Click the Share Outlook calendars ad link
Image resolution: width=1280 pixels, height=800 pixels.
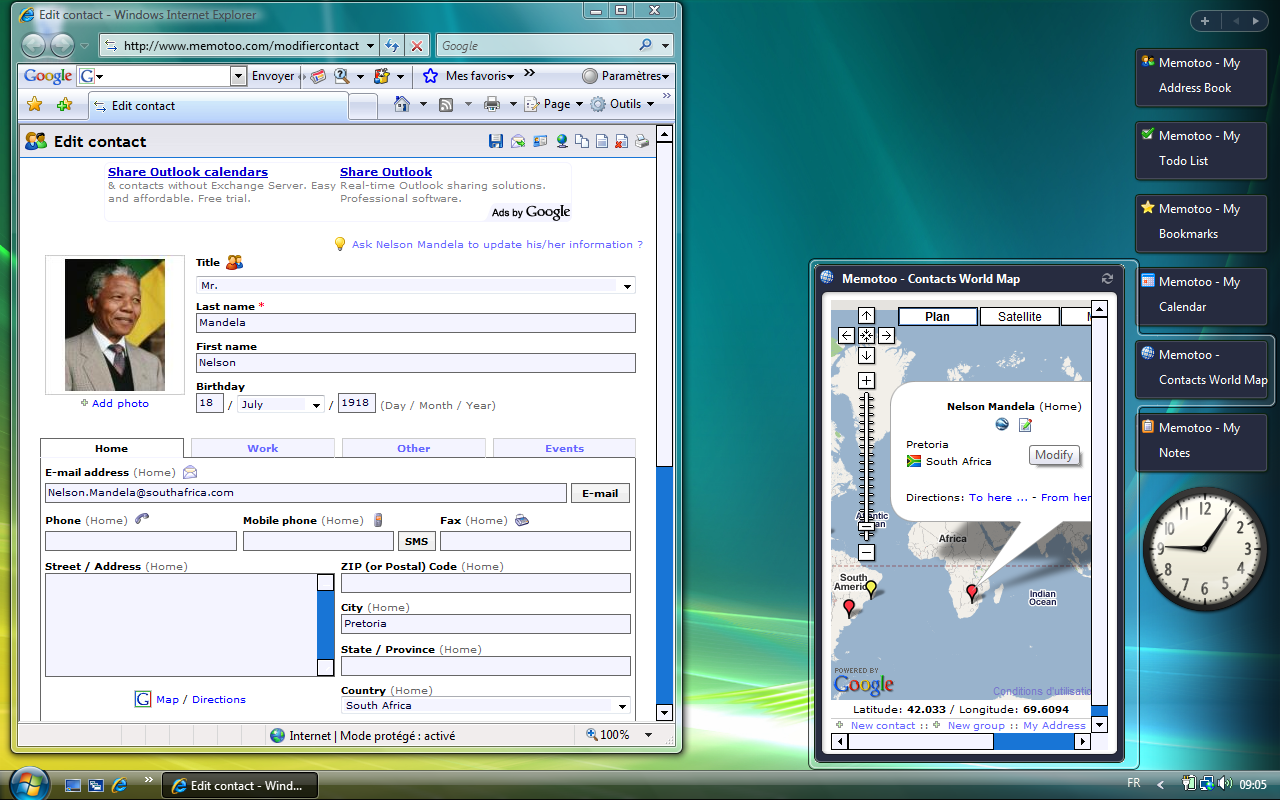pos(188,172)
